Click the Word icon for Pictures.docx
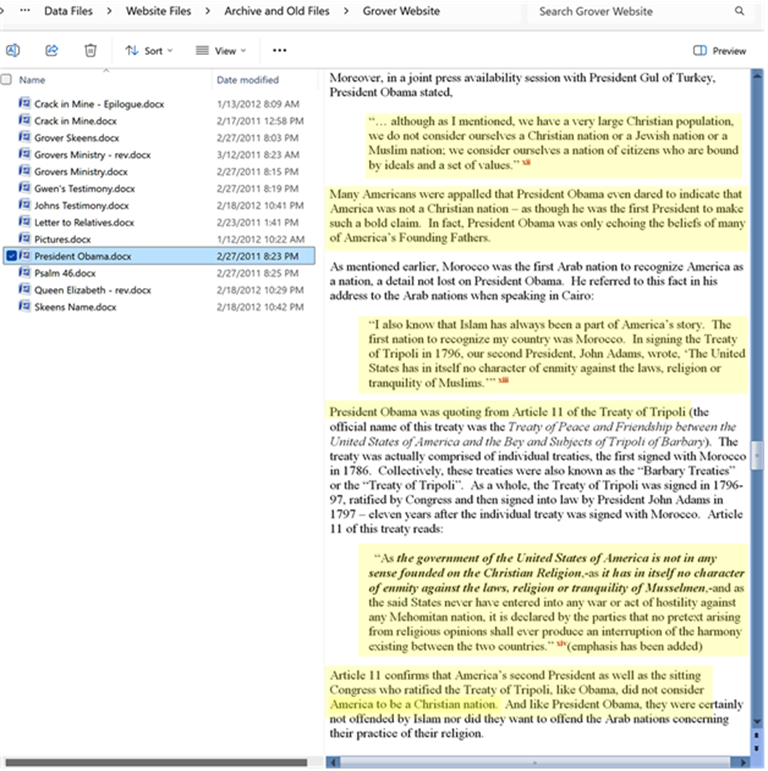768x771 pixels. tap(25, 239)
